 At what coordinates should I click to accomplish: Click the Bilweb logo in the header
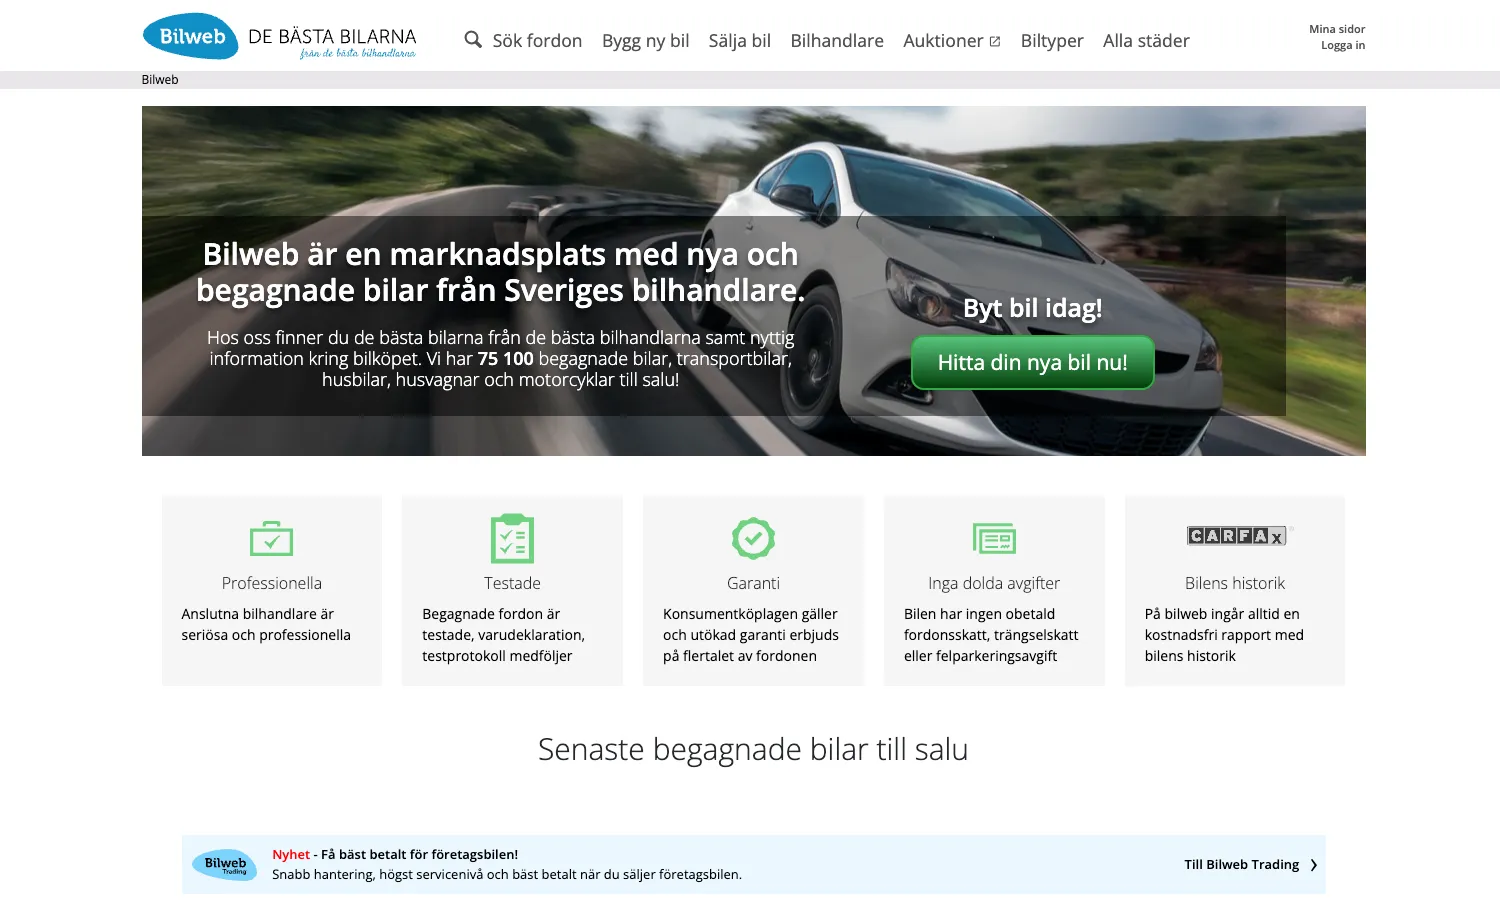pyautogui.click(x=190, y=37)
